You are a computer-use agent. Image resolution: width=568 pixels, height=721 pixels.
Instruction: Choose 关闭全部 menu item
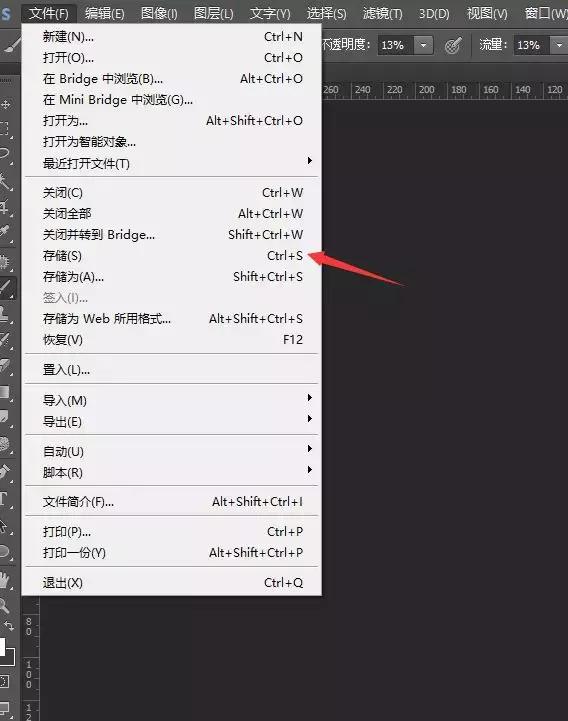pos(172,214)
